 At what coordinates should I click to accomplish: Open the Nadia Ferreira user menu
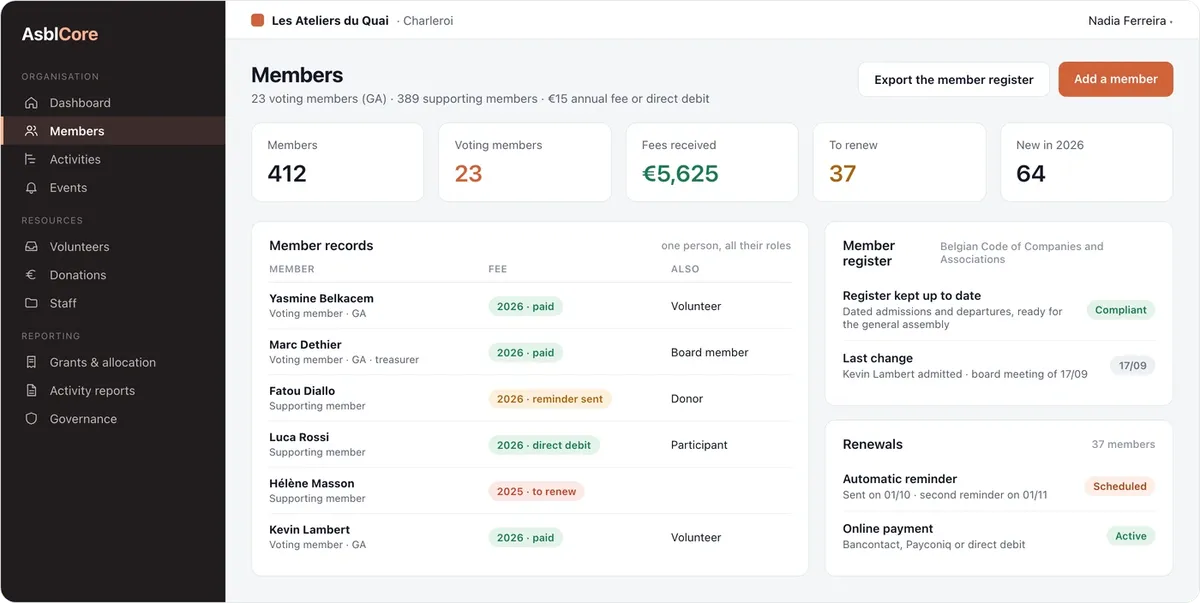pos(1130,20)
